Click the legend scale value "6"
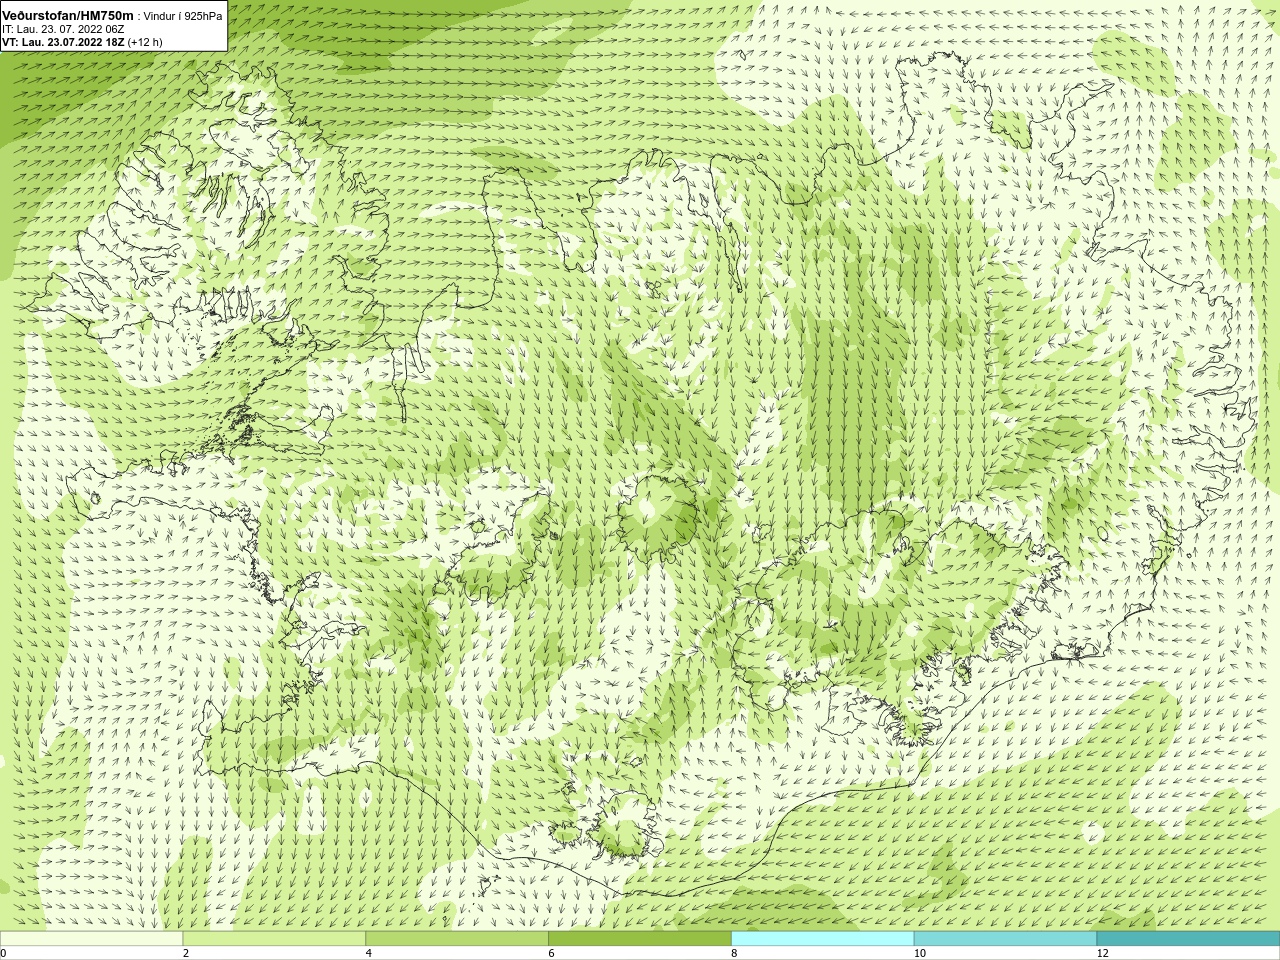This screenshot has height=960, width=1280. tap(551, 953)
